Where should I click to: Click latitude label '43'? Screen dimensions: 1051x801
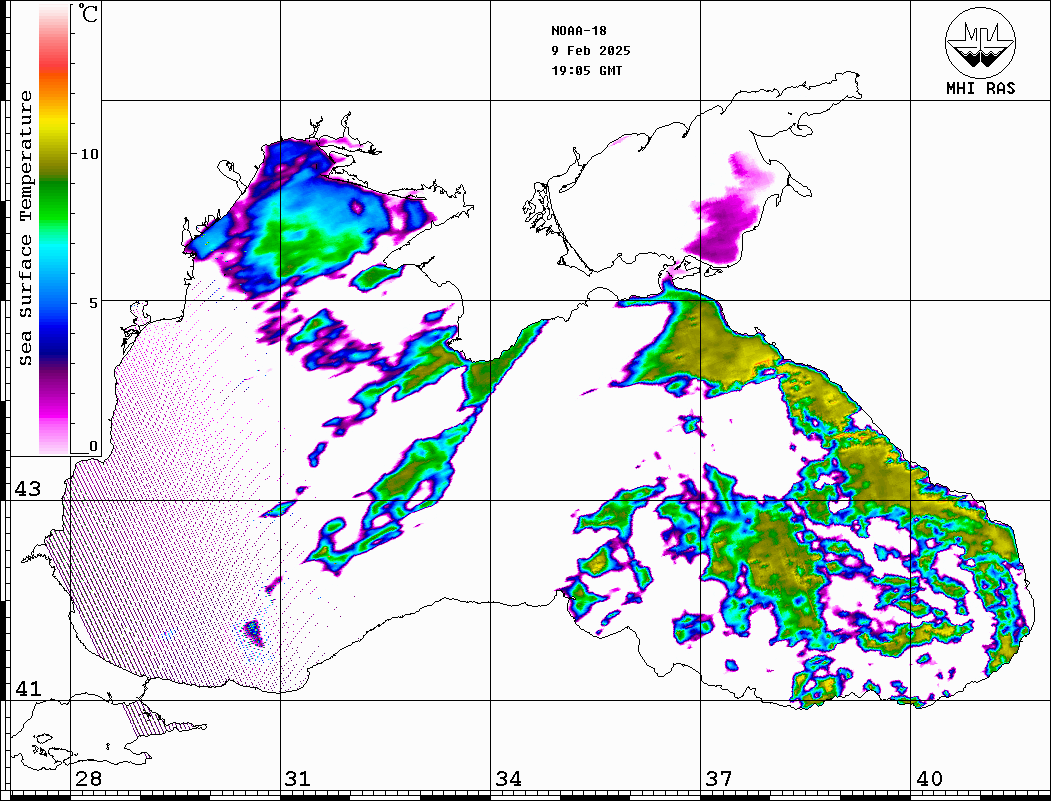tap(28, 489)
